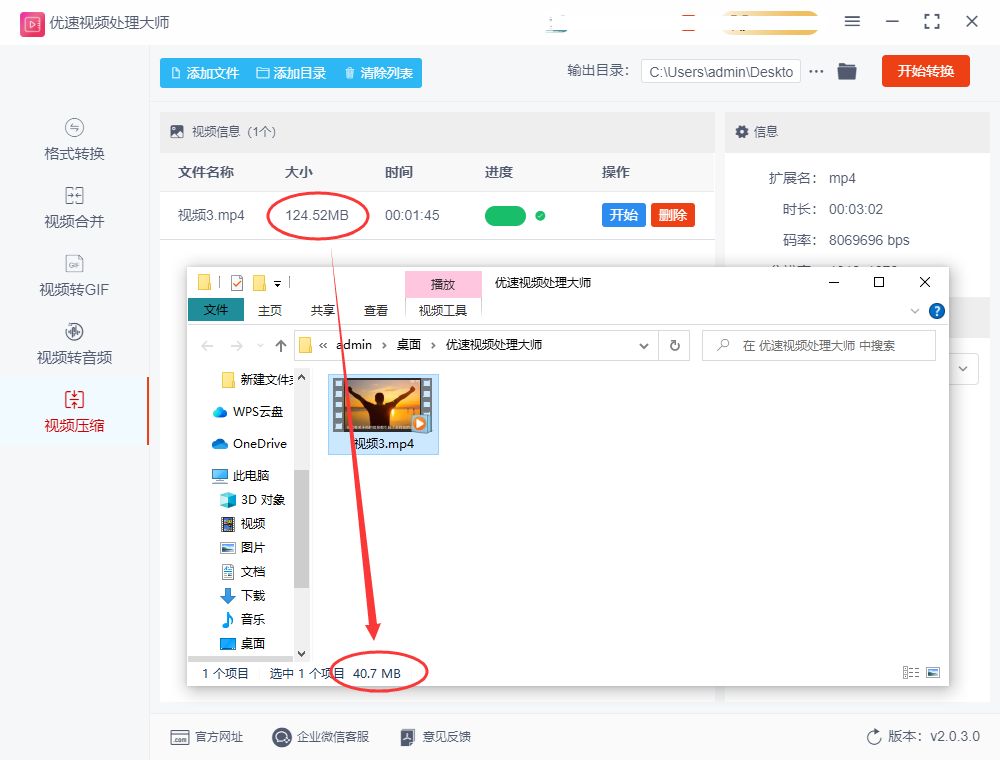
Task: Click the blue 开始 button for 视频3.mp4
Action: click(623, 215)
